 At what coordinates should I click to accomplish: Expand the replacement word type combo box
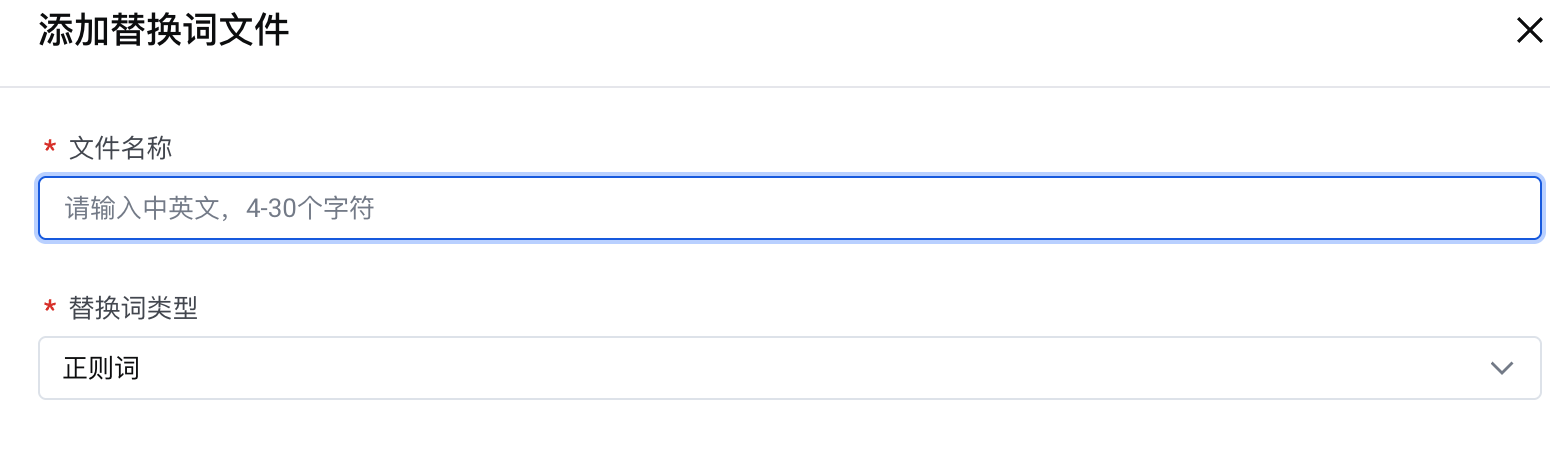(x=788, y=368)
